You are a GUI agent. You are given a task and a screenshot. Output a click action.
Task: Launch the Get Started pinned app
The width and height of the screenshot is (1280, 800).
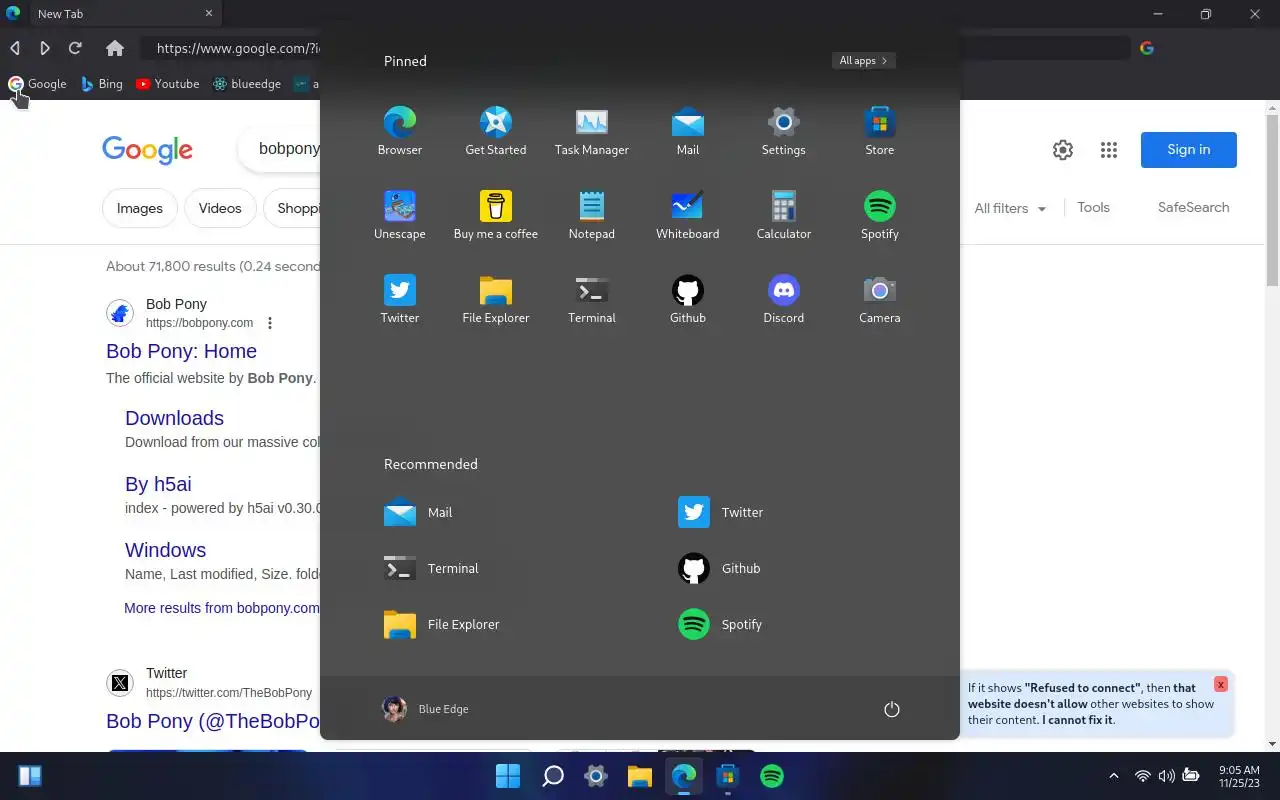click(x=496, y=131)
